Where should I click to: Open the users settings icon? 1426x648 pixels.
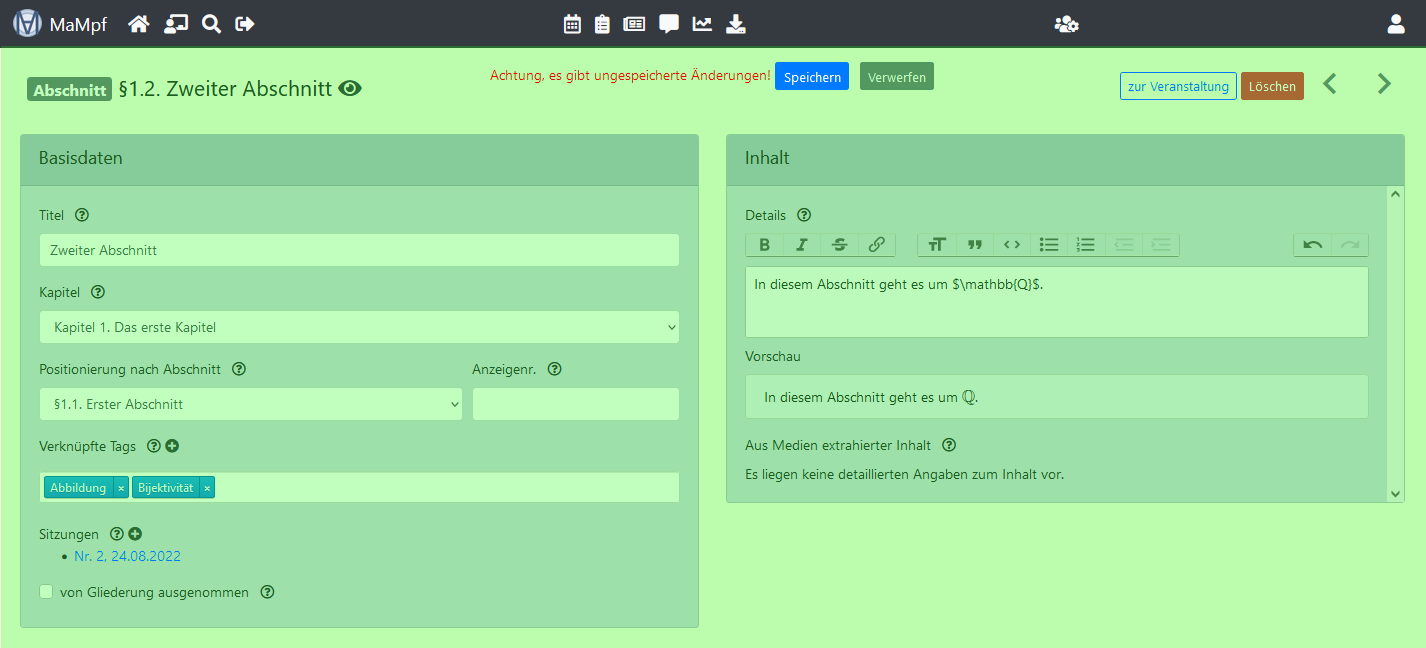[x=1067, y=24]
